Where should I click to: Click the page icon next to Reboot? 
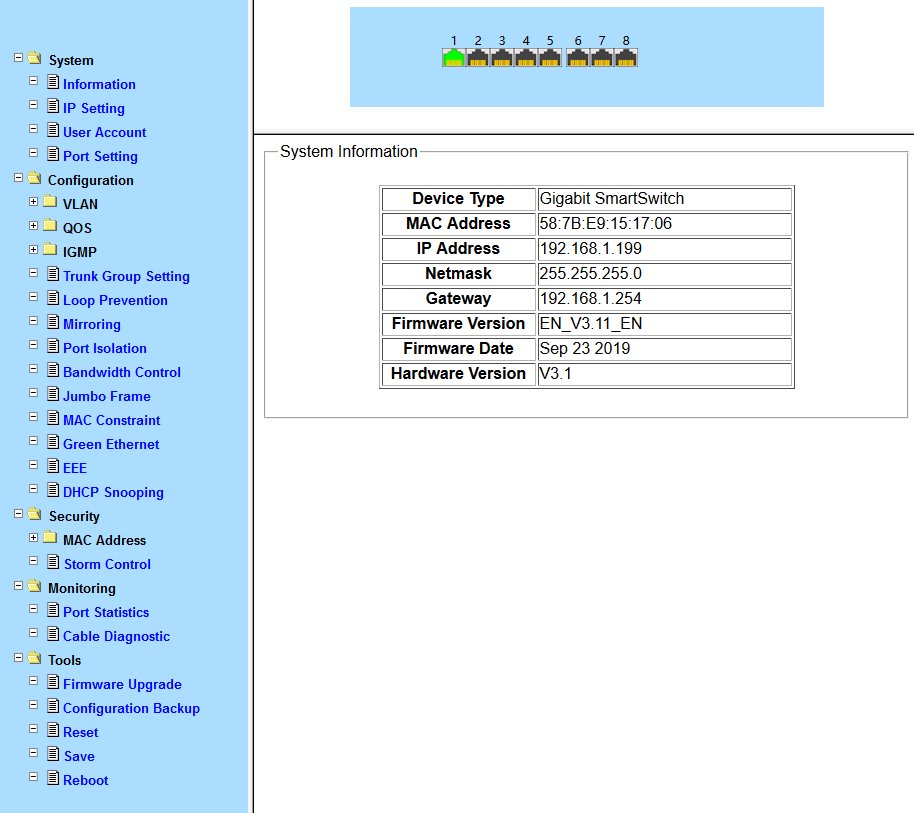[53, 779]
